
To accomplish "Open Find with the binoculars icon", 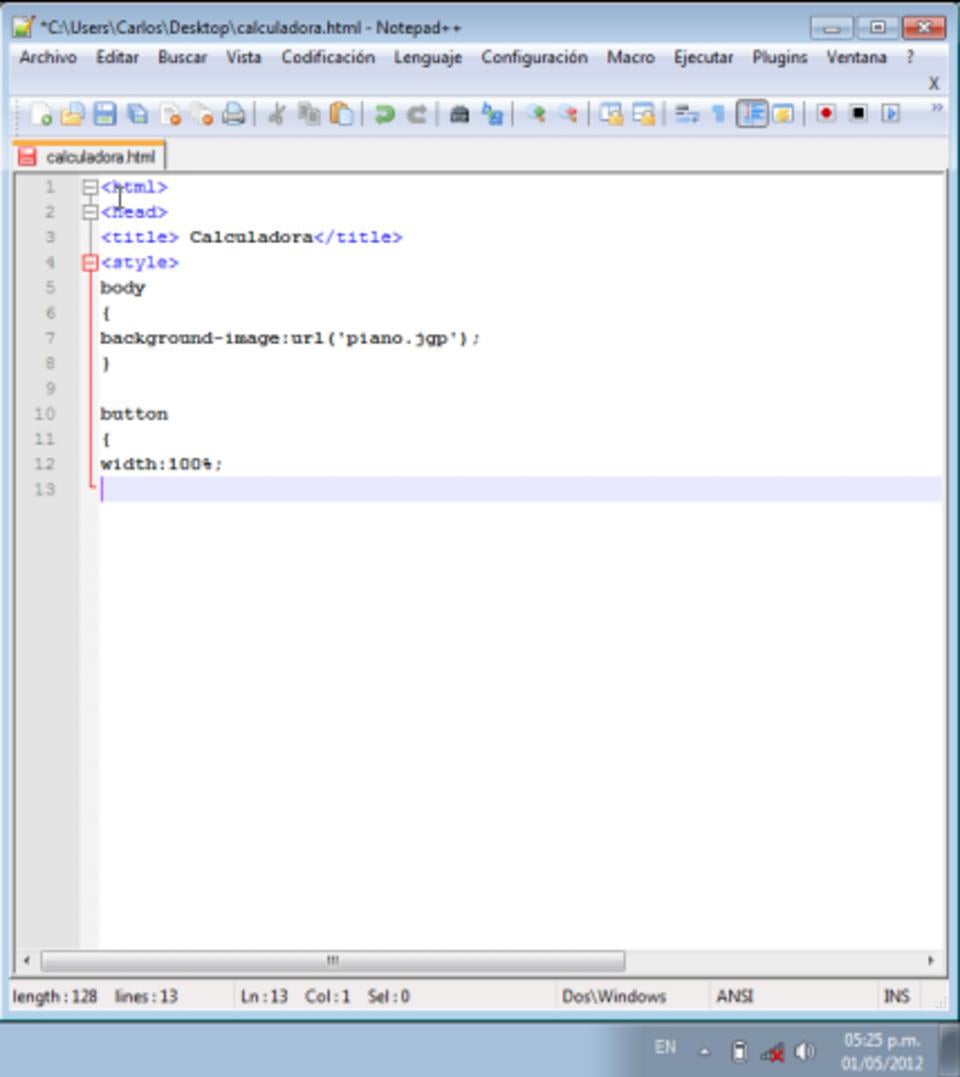I will [459, 114].
